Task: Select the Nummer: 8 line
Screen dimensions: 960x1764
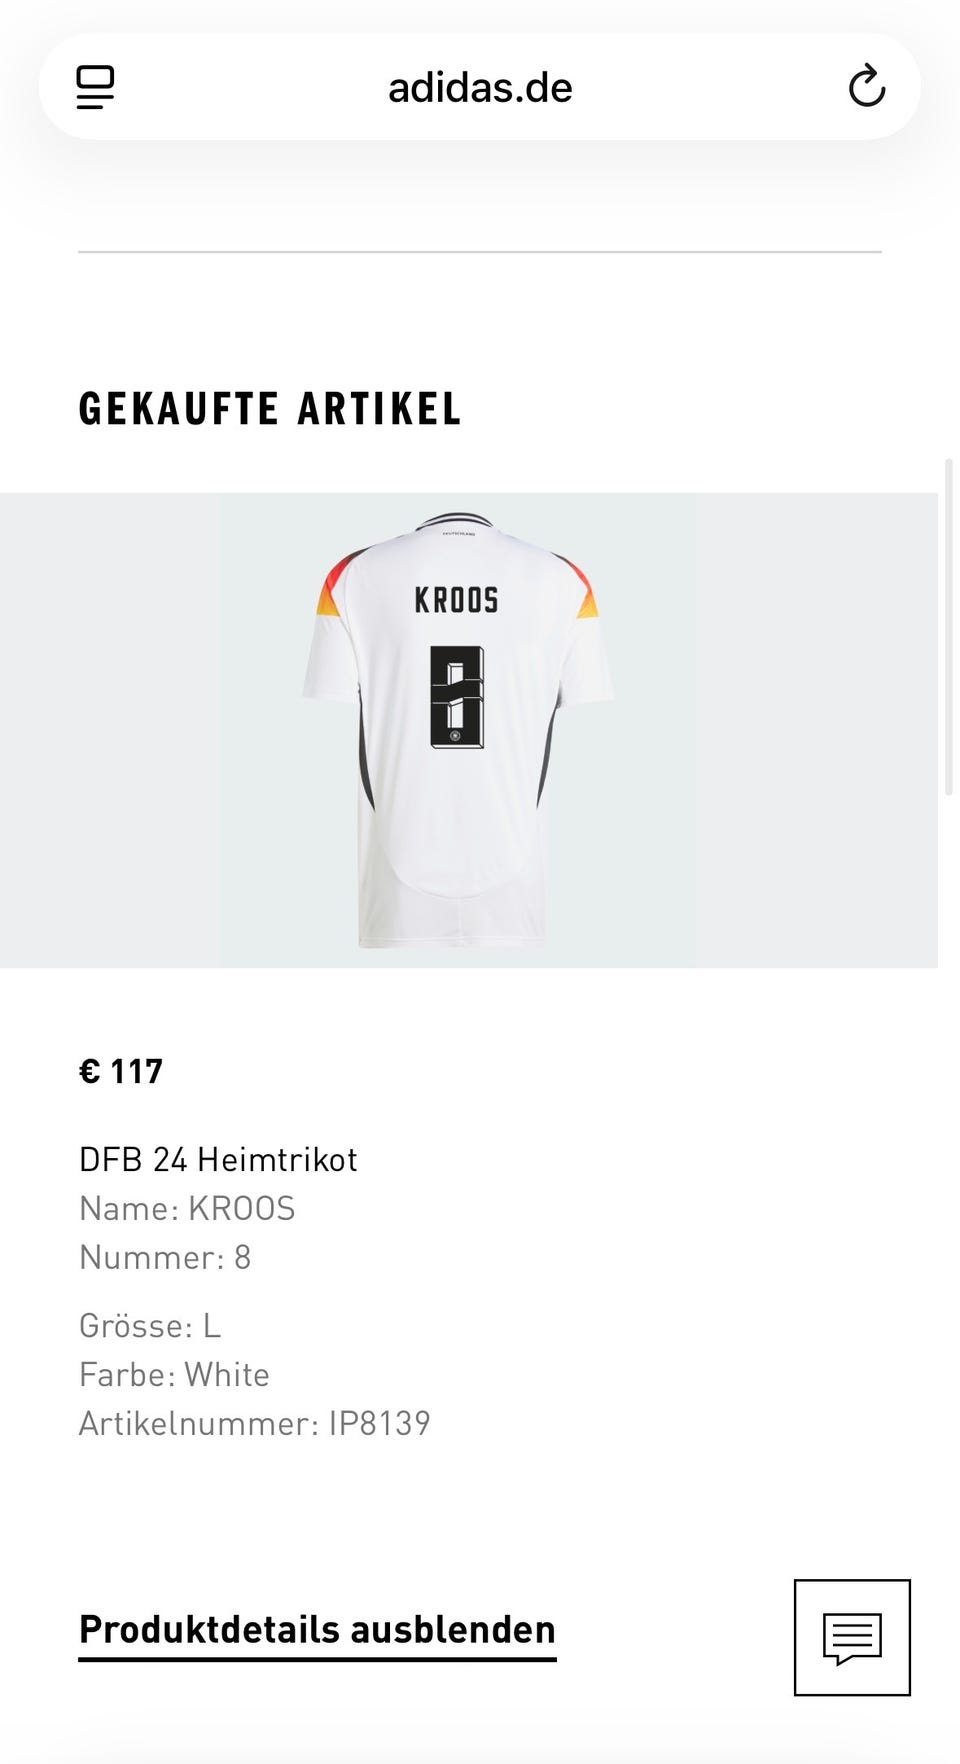Action: point(165,1257)
